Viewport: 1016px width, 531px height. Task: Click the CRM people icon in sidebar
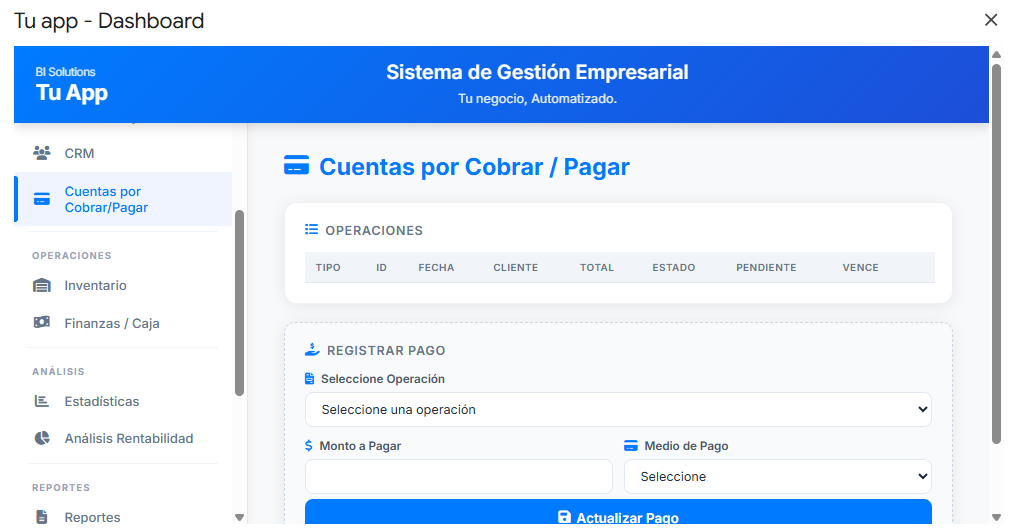point(42,153)
